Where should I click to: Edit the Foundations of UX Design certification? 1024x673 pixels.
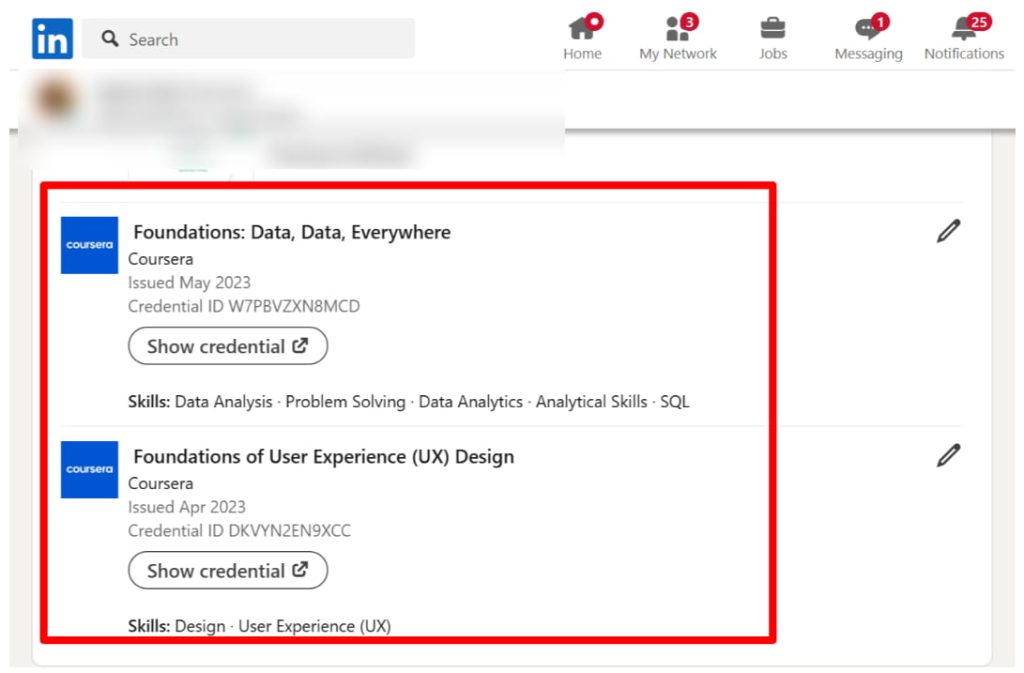(948, 456)
